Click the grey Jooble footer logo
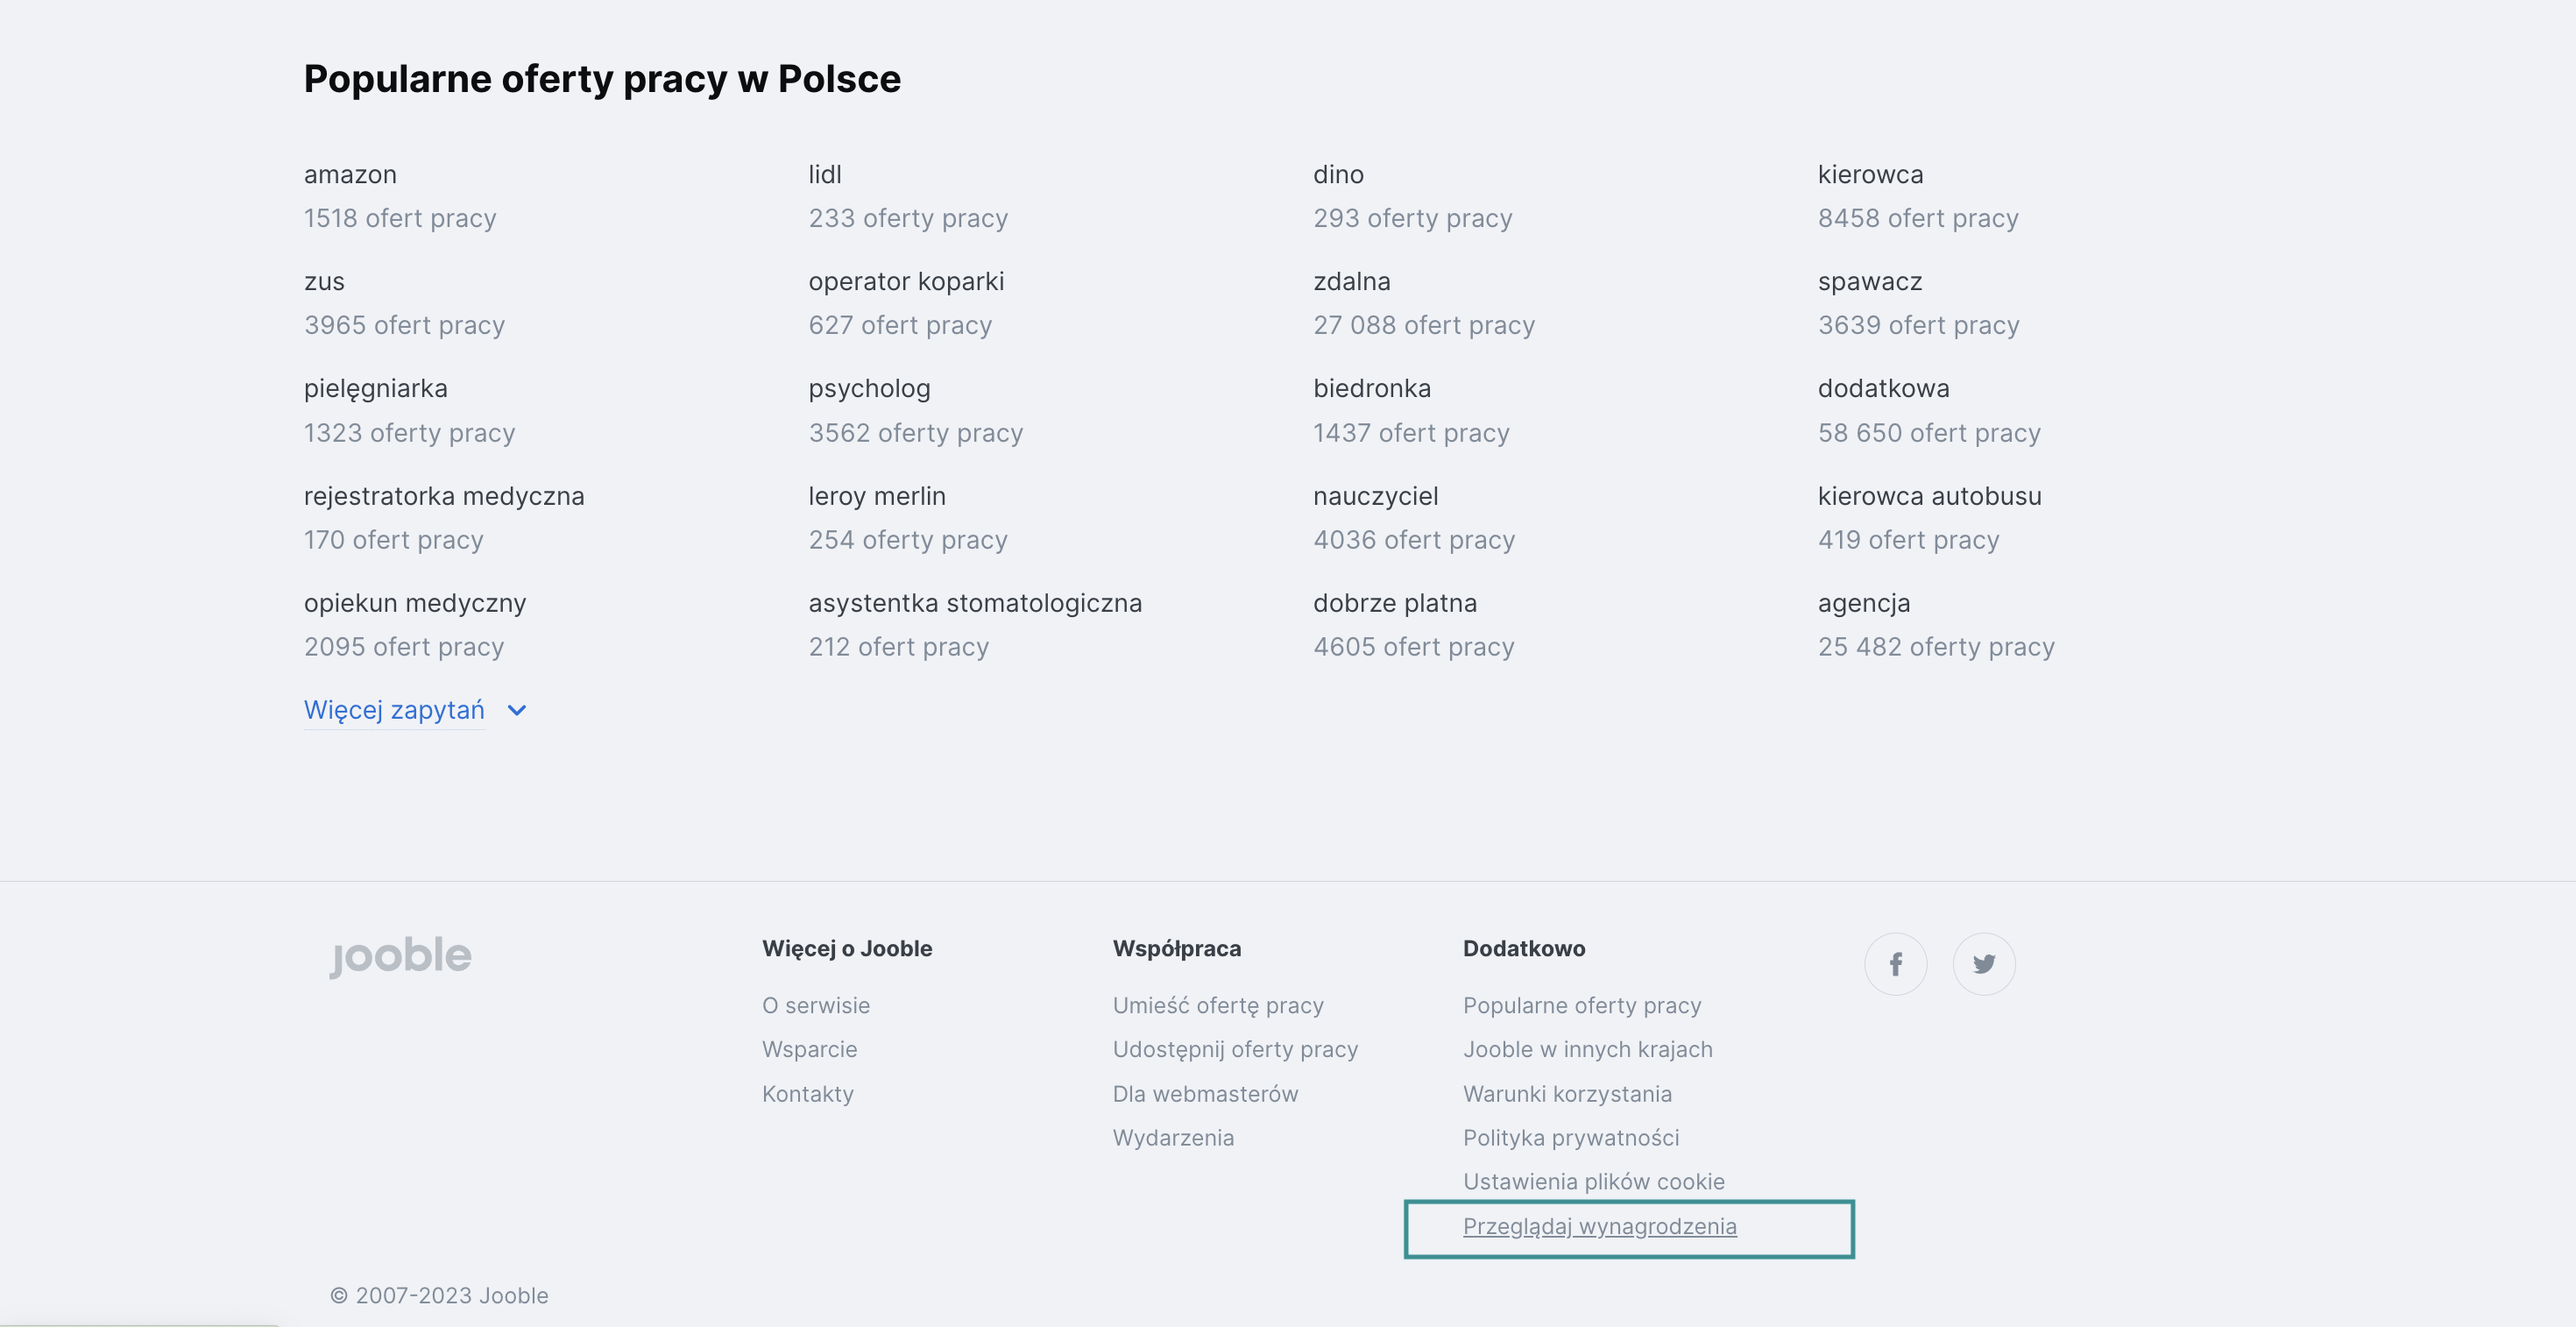This screenshot has width=2576, height=1327. pos(401,956)
